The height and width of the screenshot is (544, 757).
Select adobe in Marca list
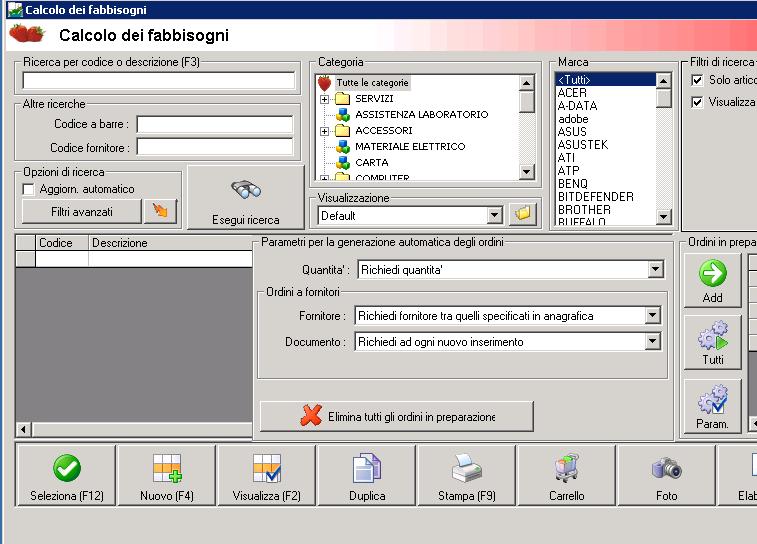[605, 119]
